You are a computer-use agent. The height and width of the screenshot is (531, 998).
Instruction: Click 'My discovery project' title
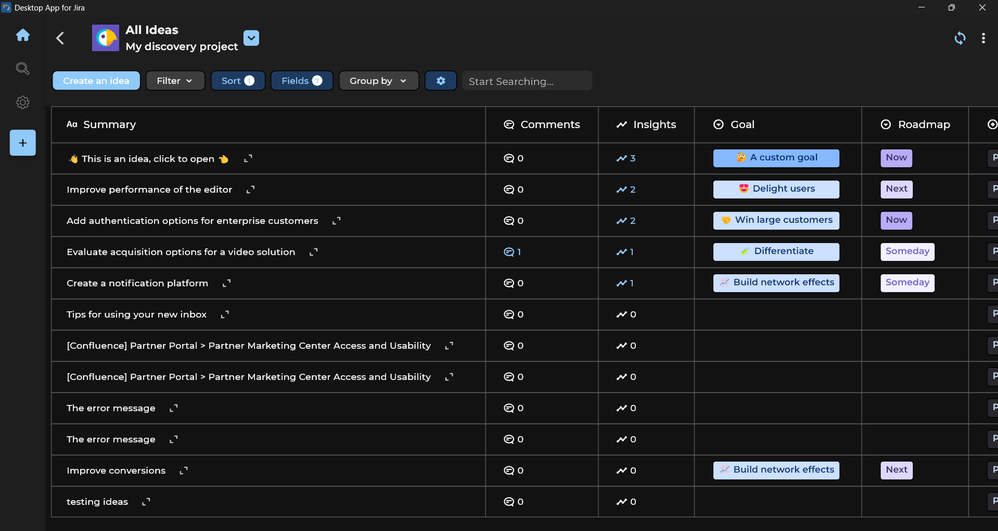[x=181, y=46]
